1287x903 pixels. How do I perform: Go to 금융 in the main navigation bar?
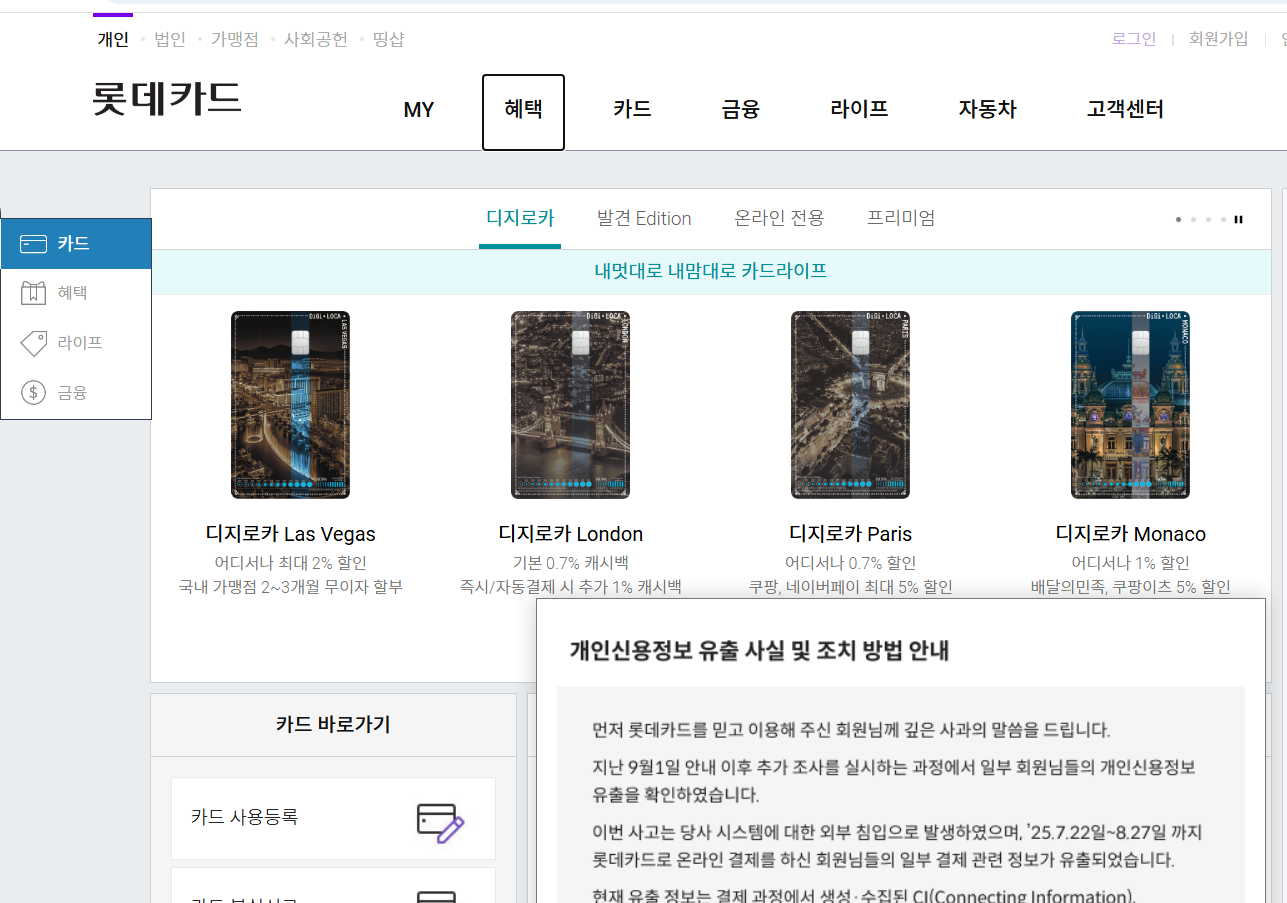[741, 109]
